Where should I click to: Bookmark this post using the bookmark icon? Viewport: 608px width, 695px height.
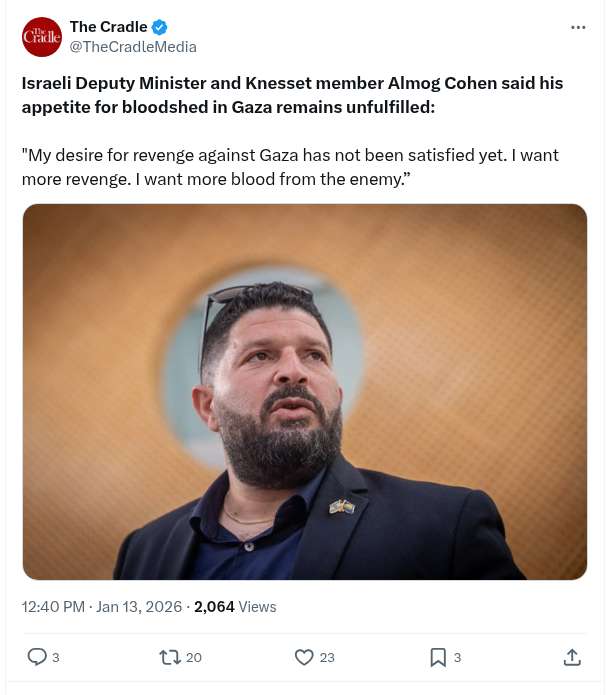pyautogui.click(x=438, y=657)
